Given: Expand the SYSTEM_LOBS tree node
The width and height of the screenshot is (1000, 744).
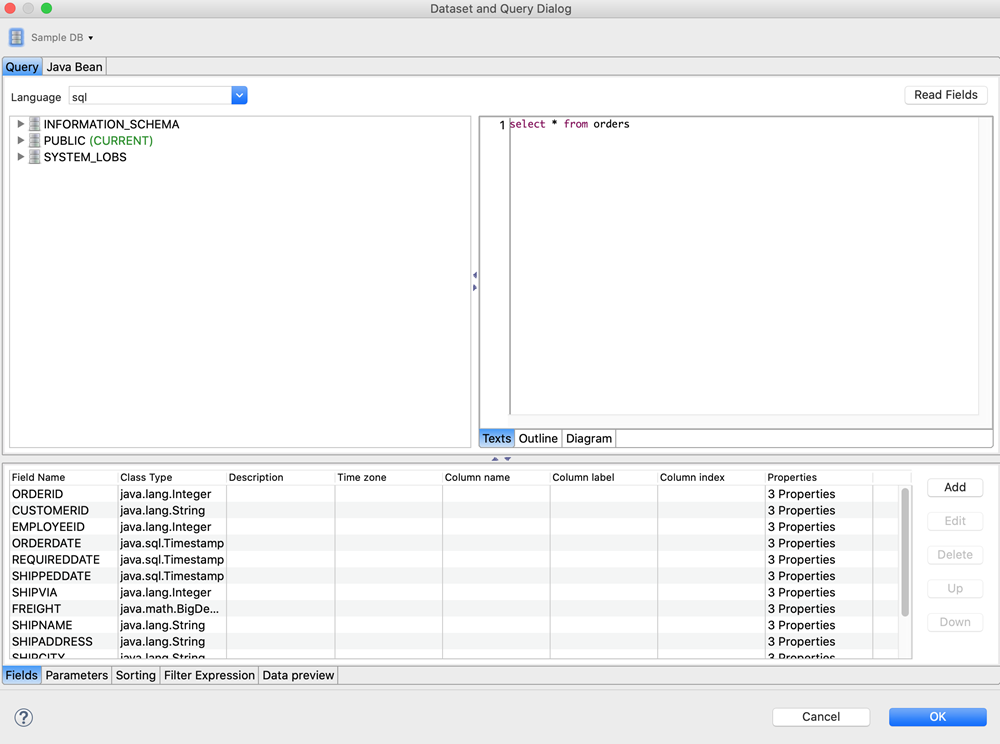Looking at the screenshot, I should point(20,157).
